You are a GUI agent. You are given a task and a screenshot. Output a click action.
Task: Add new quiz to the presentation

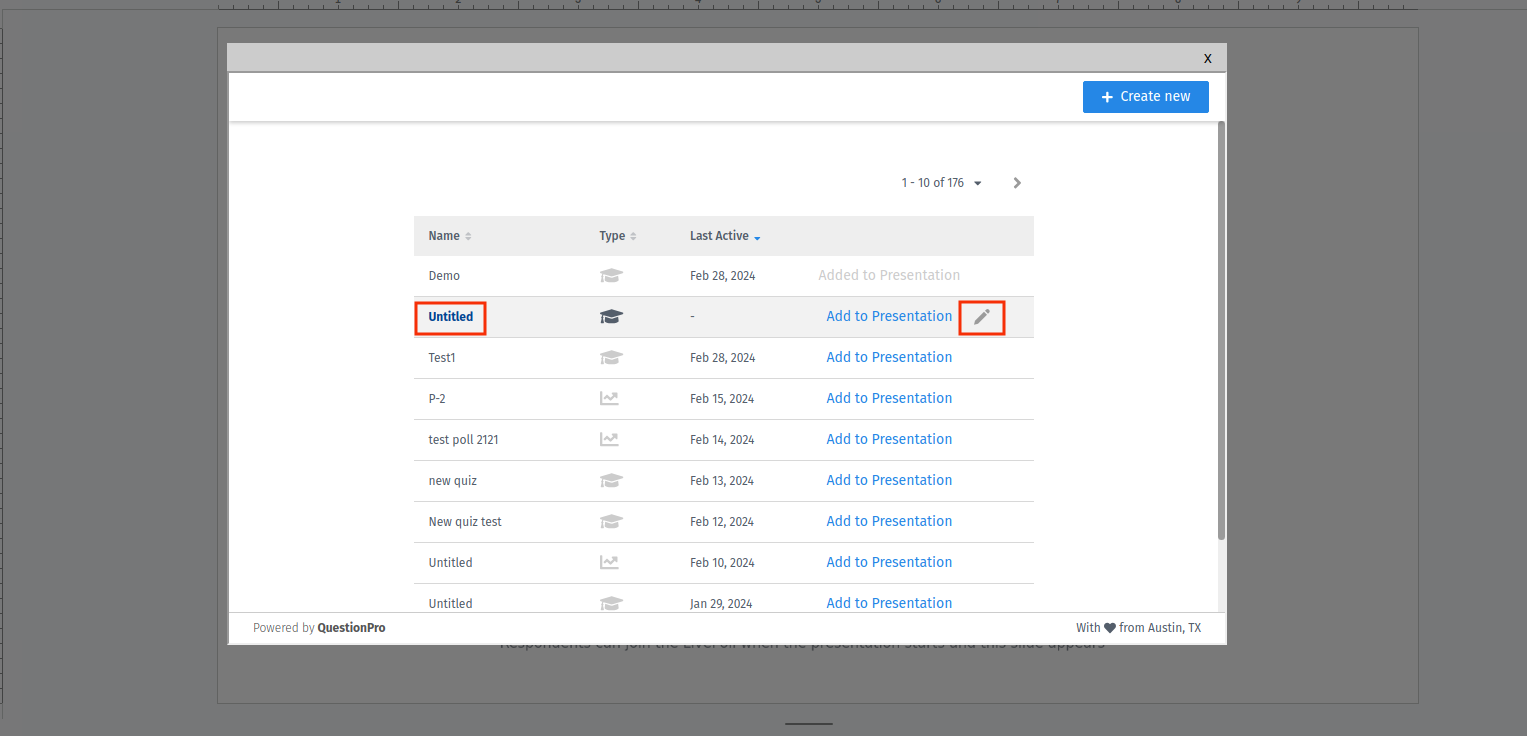[x=889, y=480]
